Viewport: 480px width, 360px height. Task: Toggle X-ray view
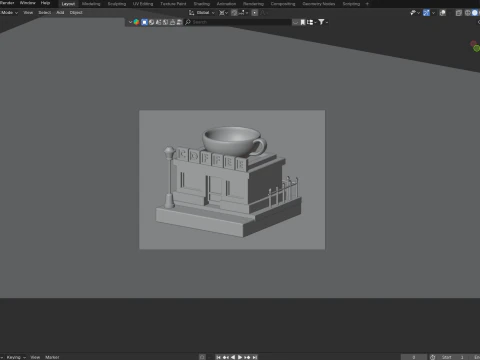click(459, 13)
